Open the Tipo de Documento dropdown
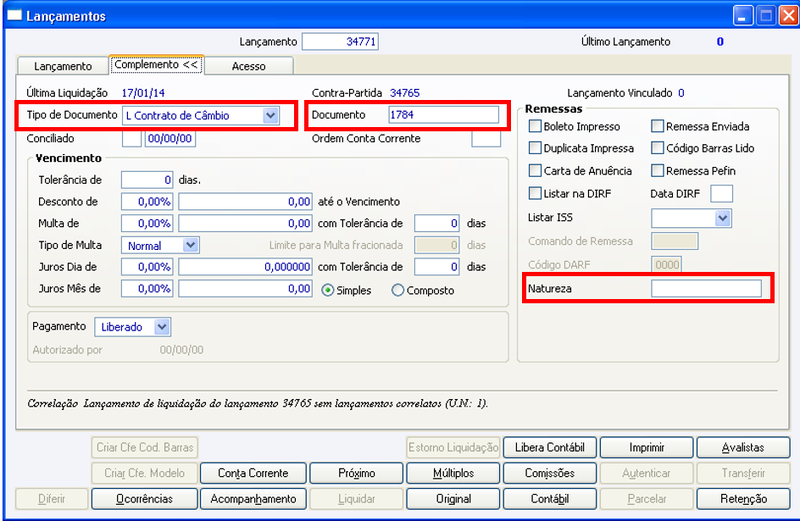The image size is (800, 521). 270,115
